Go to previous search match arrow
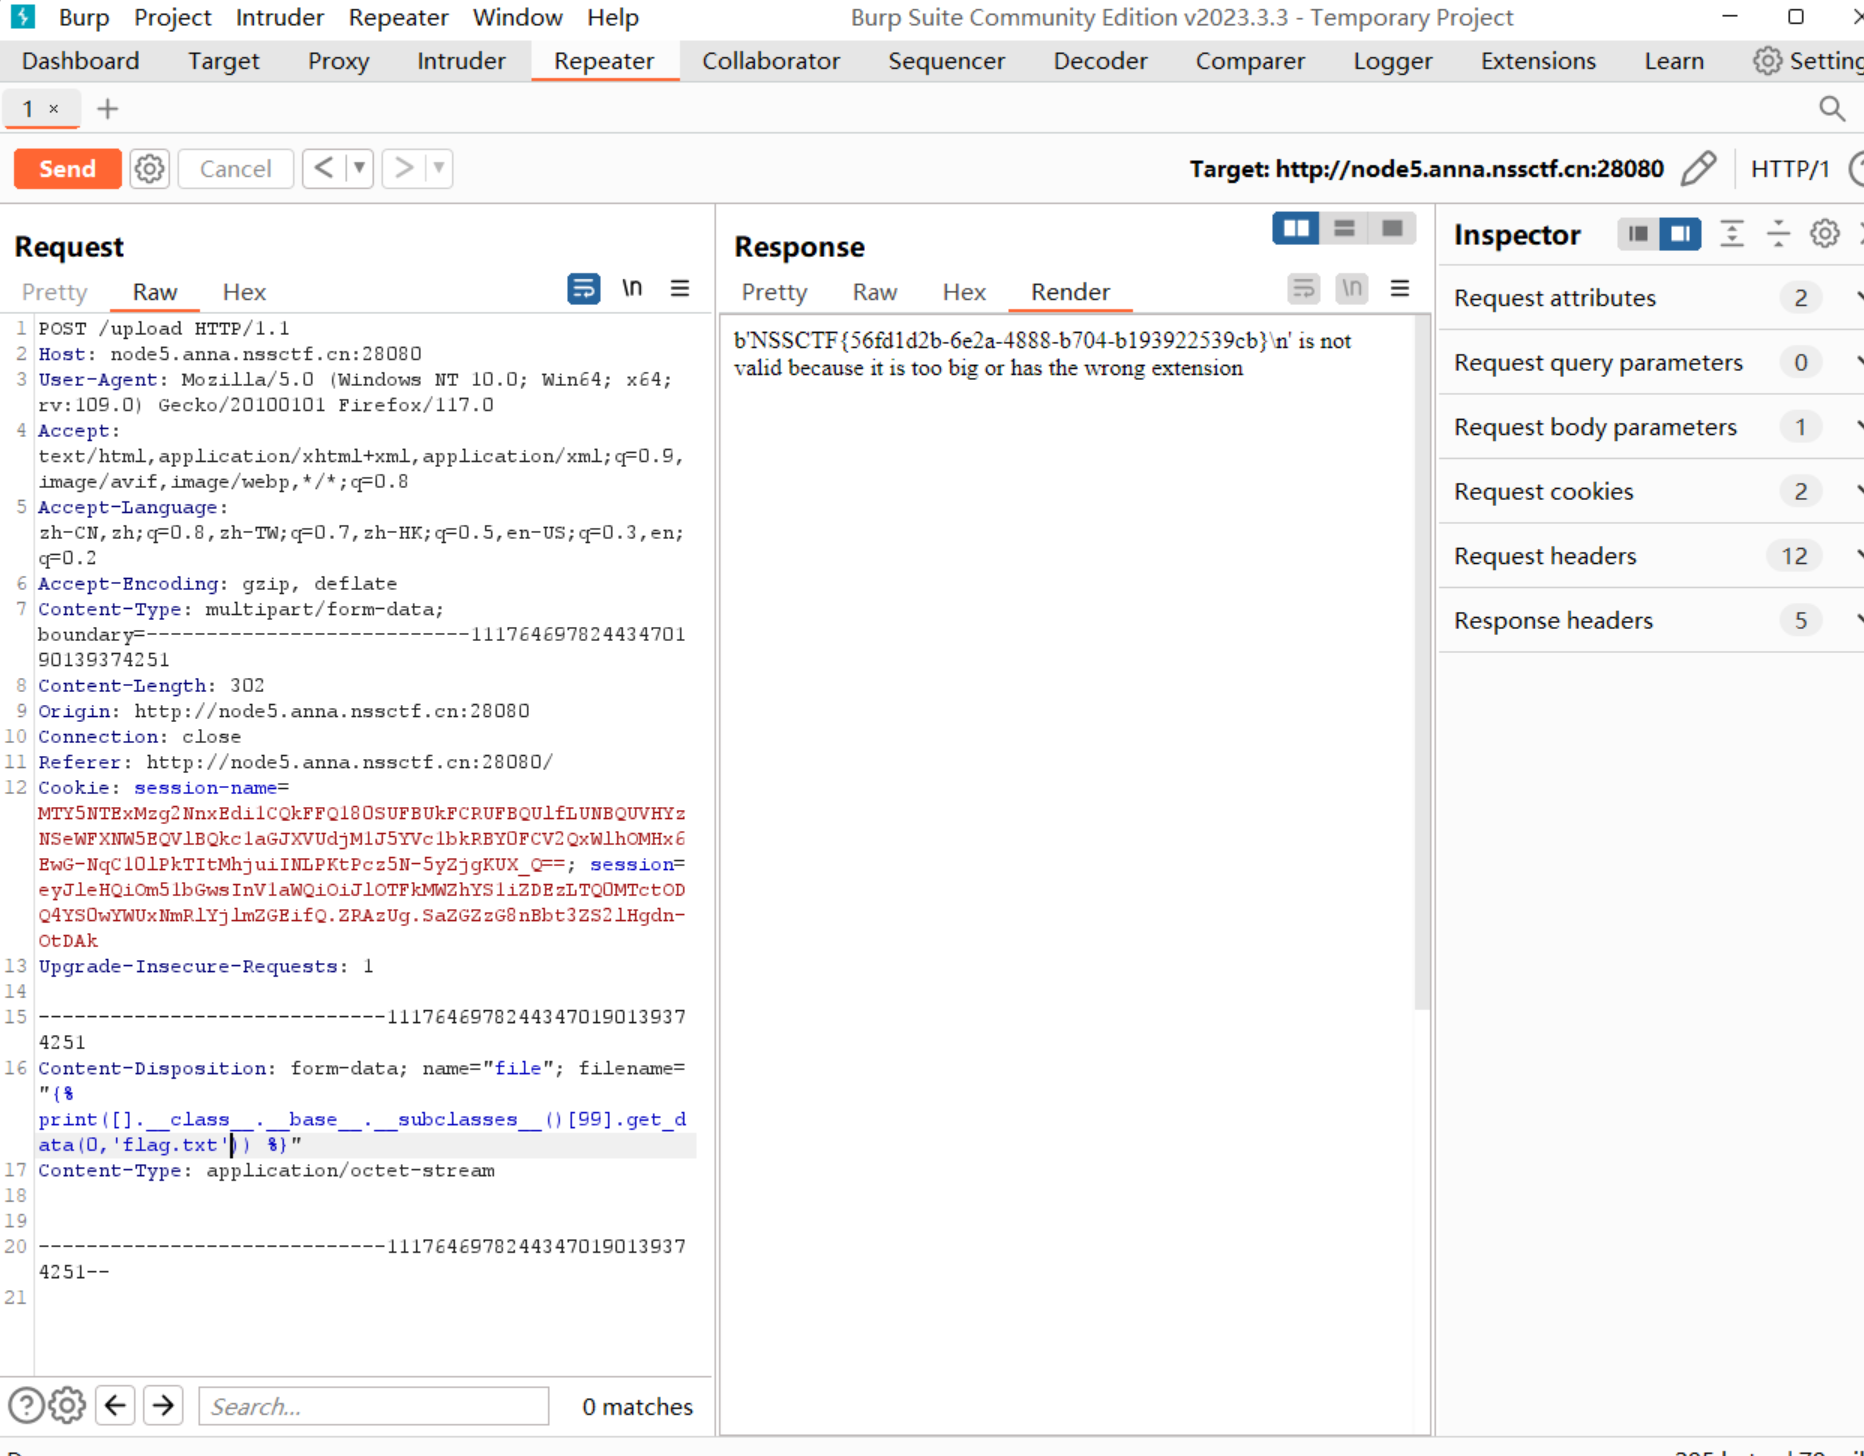The height and width of the screenshot is (1456, 1864). (115, 1406)
